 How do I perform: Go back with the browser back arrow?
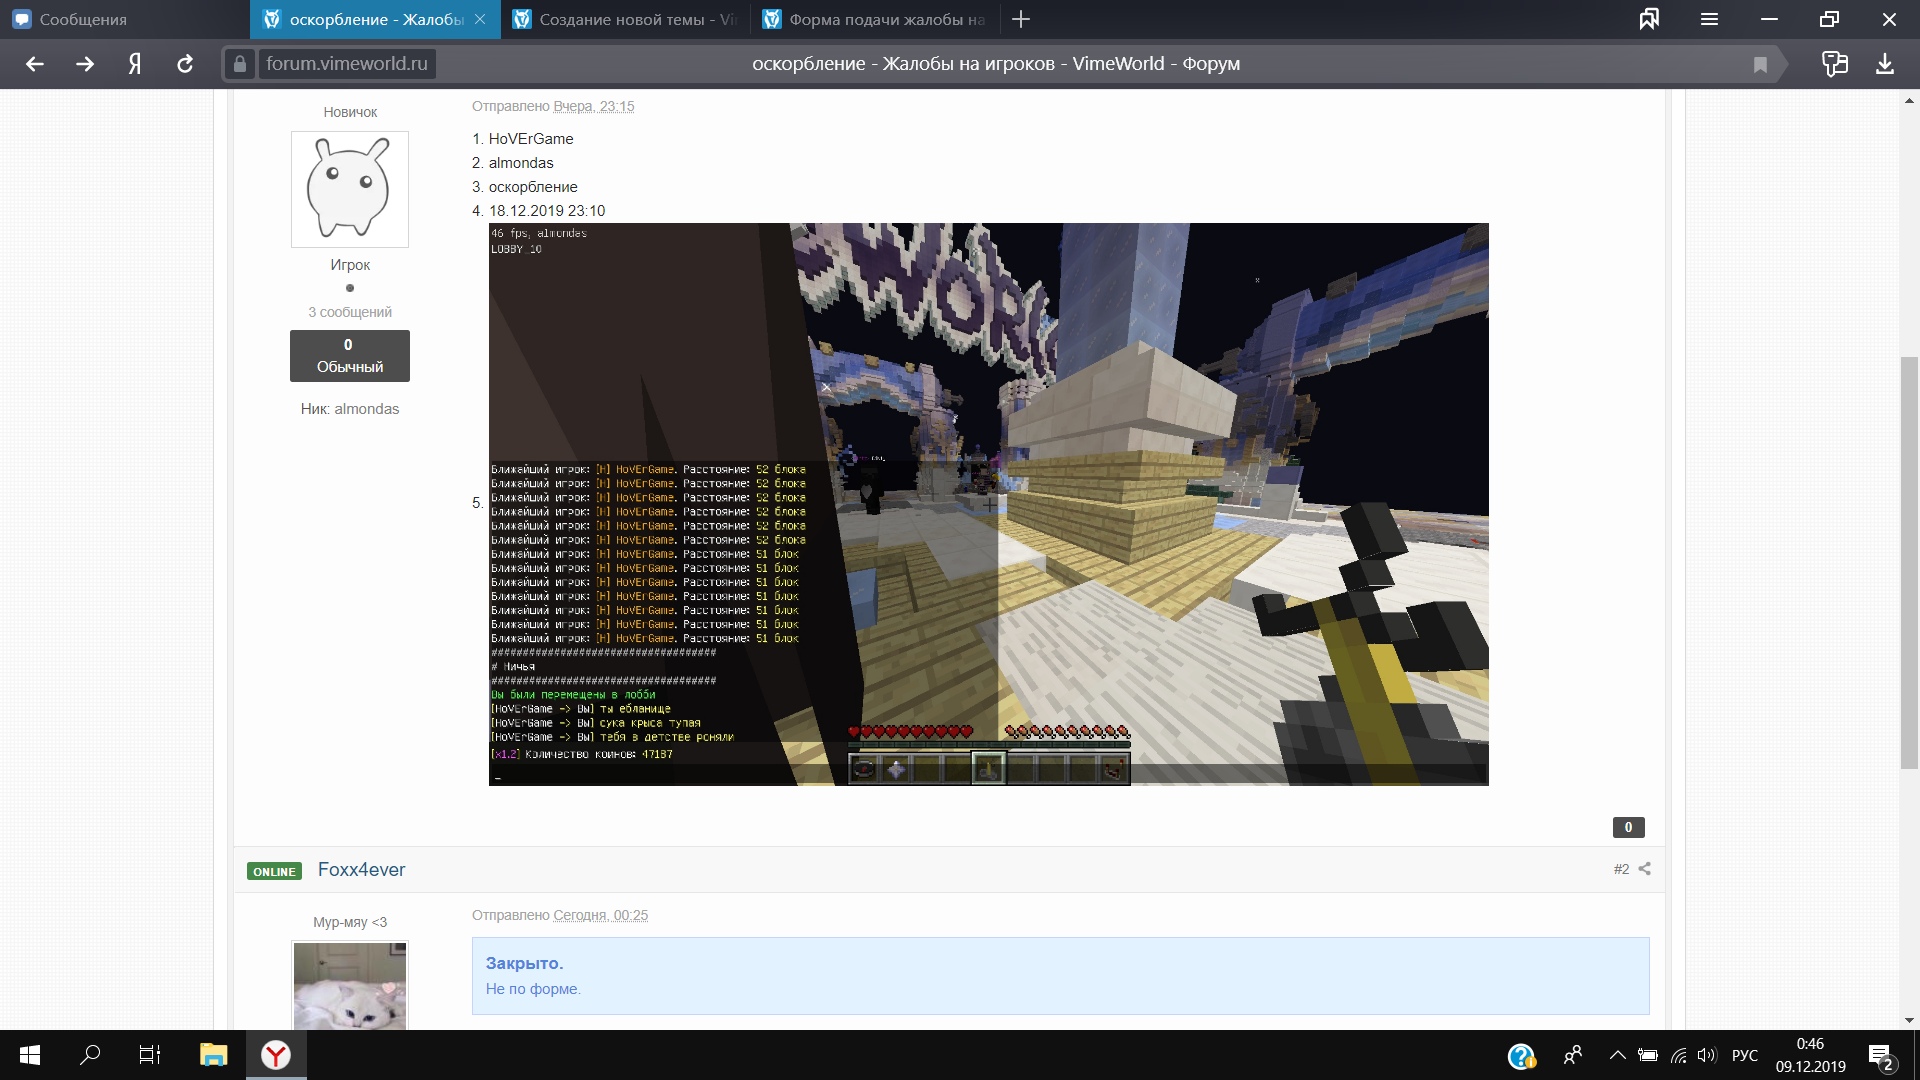click(35, 64)
